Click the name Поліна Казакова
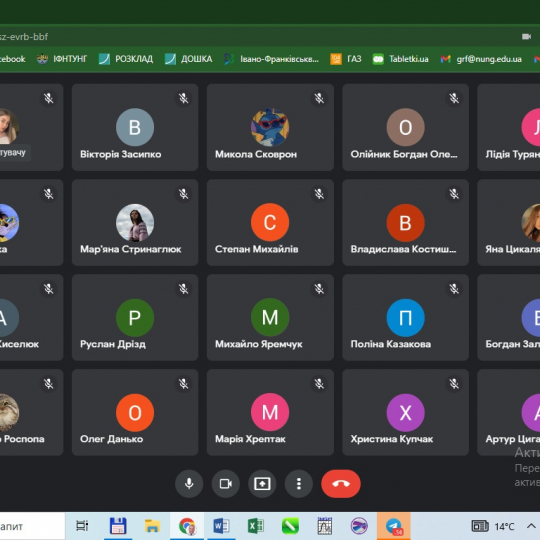The width and height of the screenshot is (540, 540). 391,344
